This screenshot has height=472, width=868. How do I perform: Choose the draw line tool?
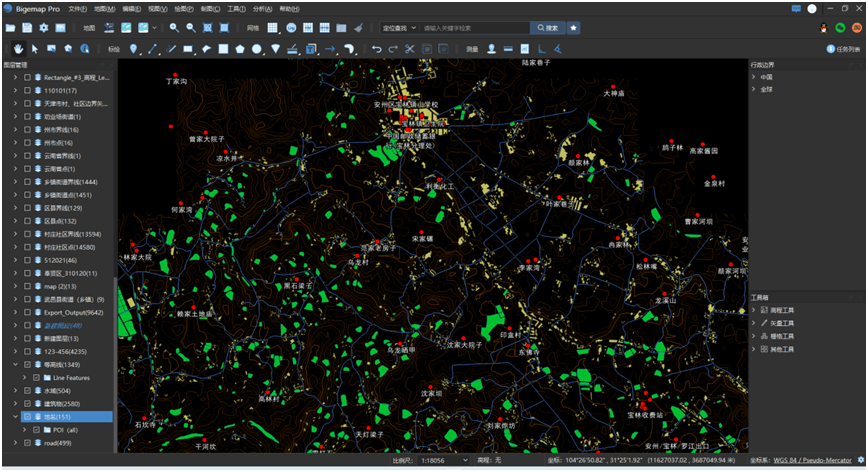click(x=152, y=49)
